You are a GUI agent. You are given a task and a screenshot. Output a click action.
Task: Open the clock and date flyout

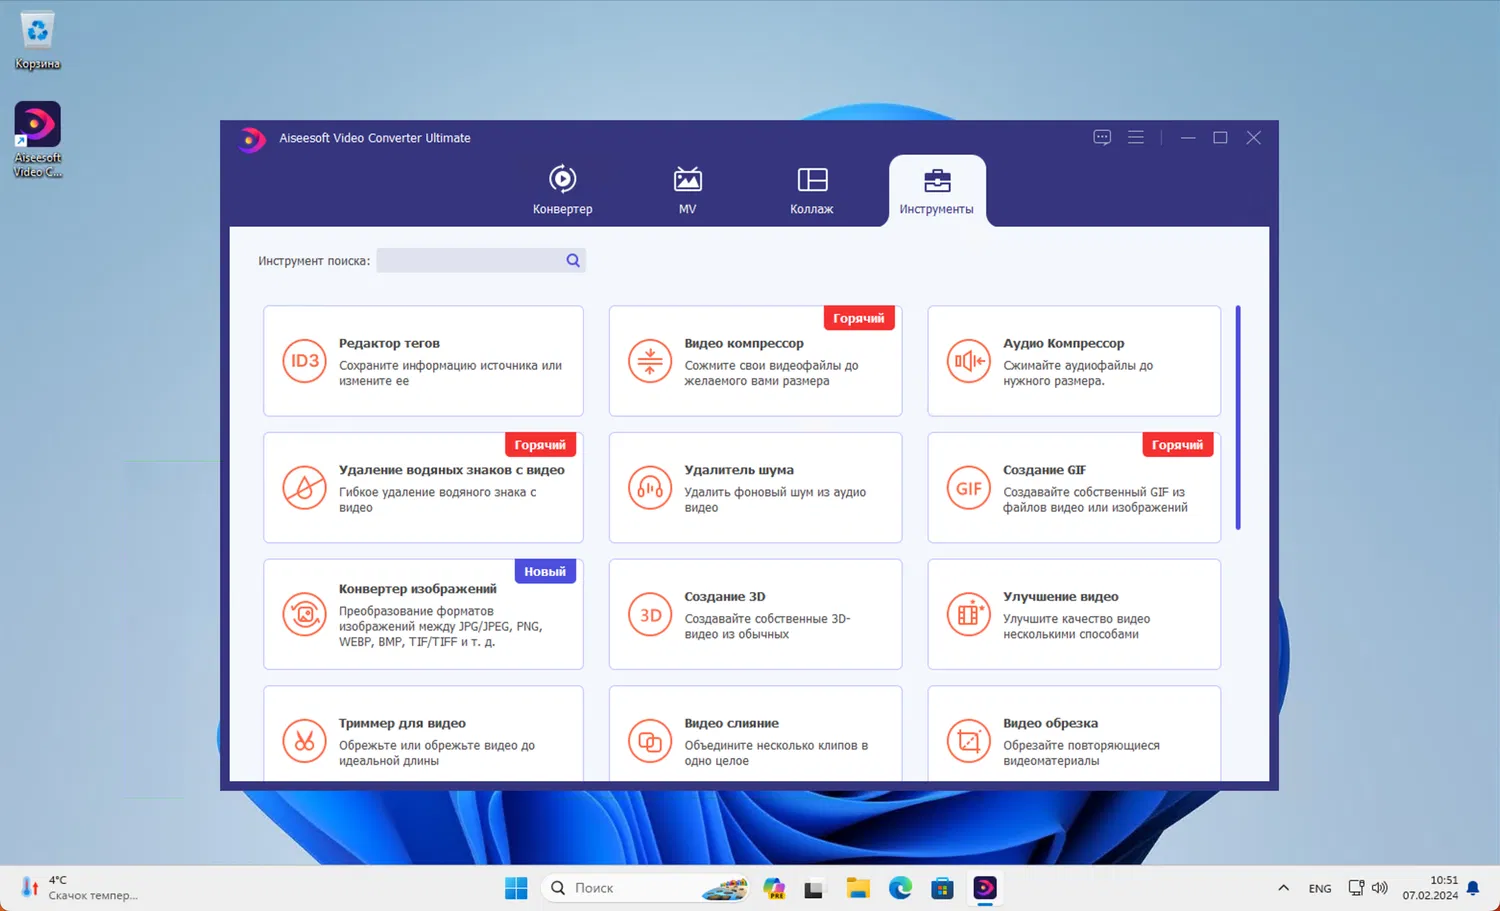click(1430, 888)
